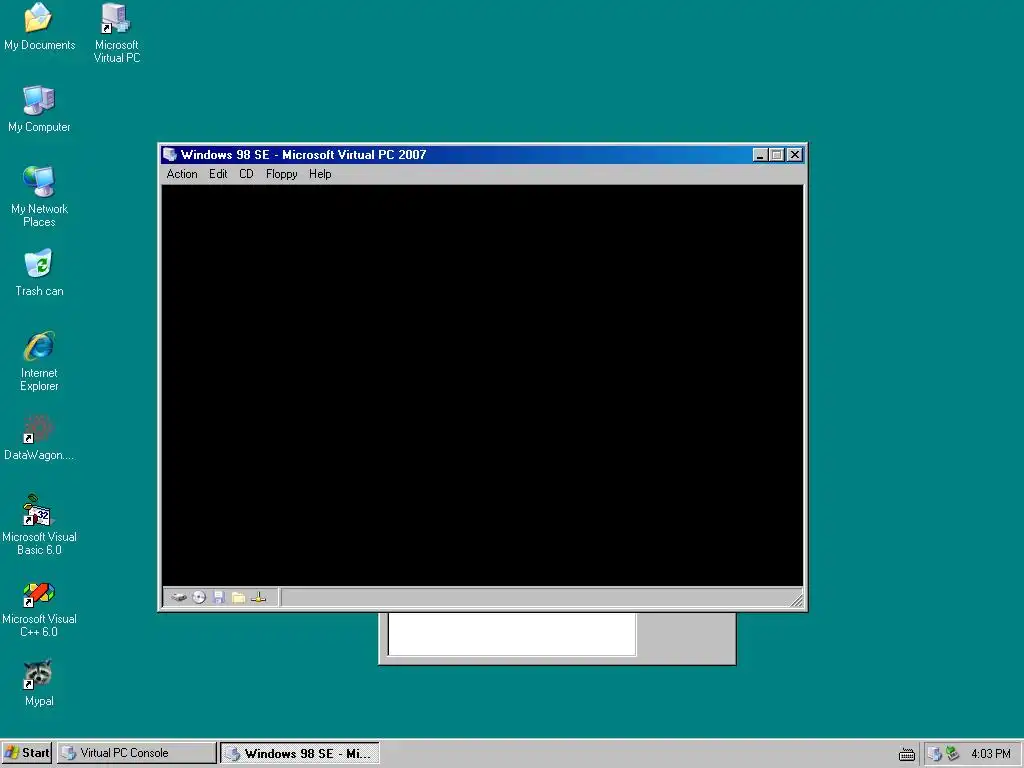Viewport: 1024px width, 768px height.
Task: Select the DataWagon desktop shortcut
Action: coord(39,438)
